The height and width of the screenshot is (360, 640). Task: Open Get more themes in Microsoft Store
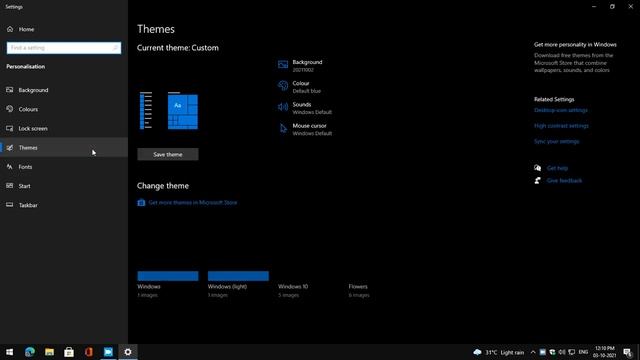click(193, 202)
